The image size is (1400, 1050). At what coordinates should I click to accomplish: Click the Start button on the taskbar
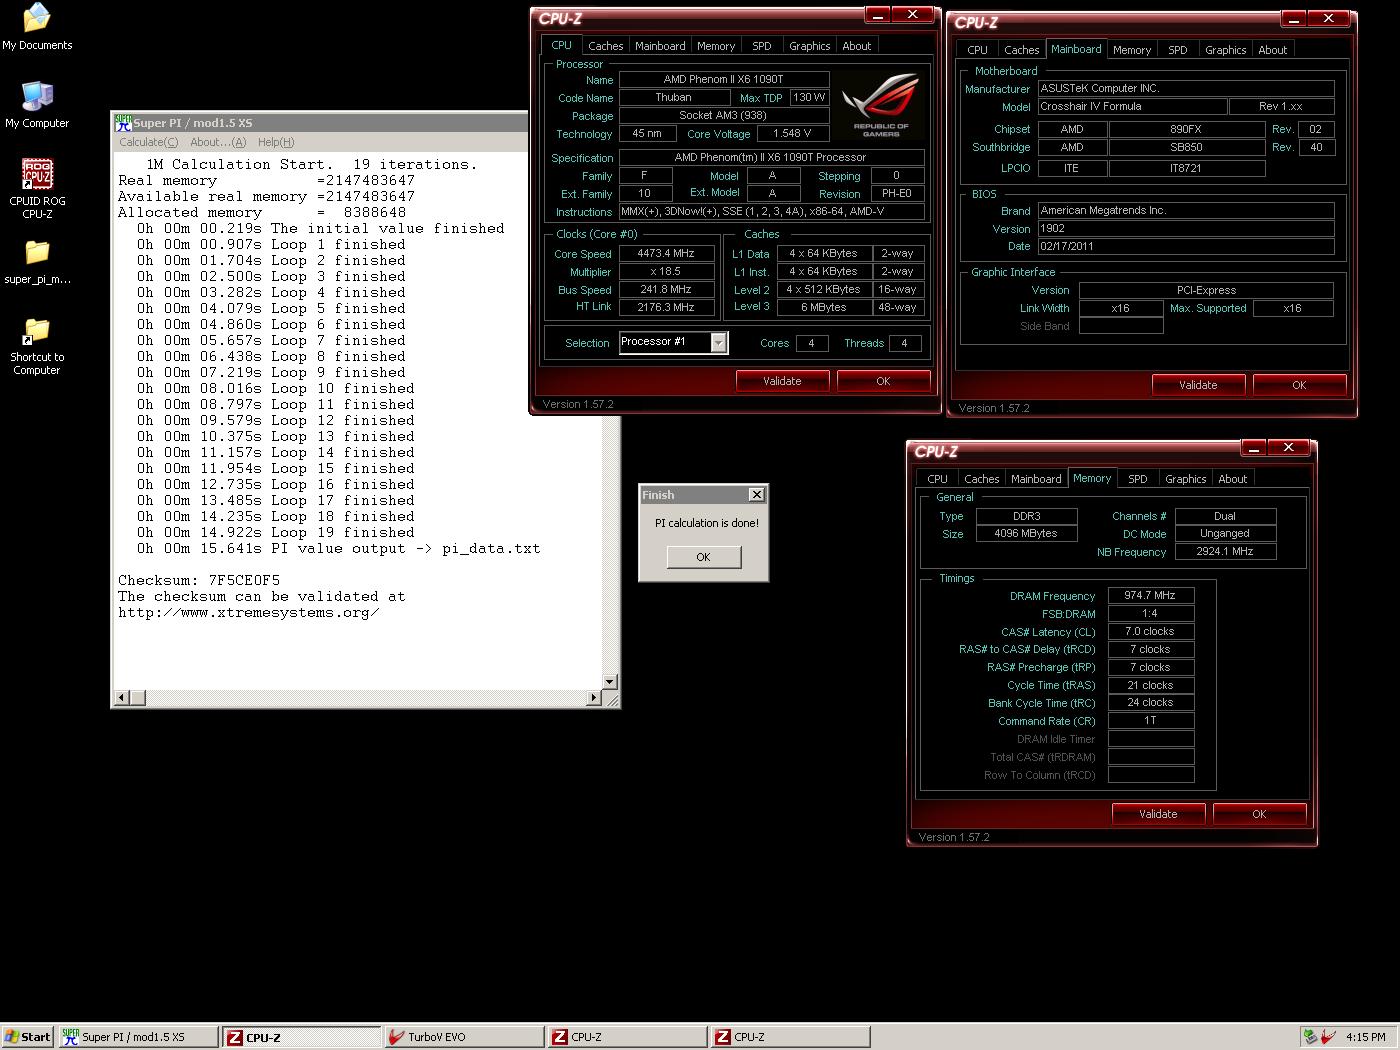click(28, 1037)
